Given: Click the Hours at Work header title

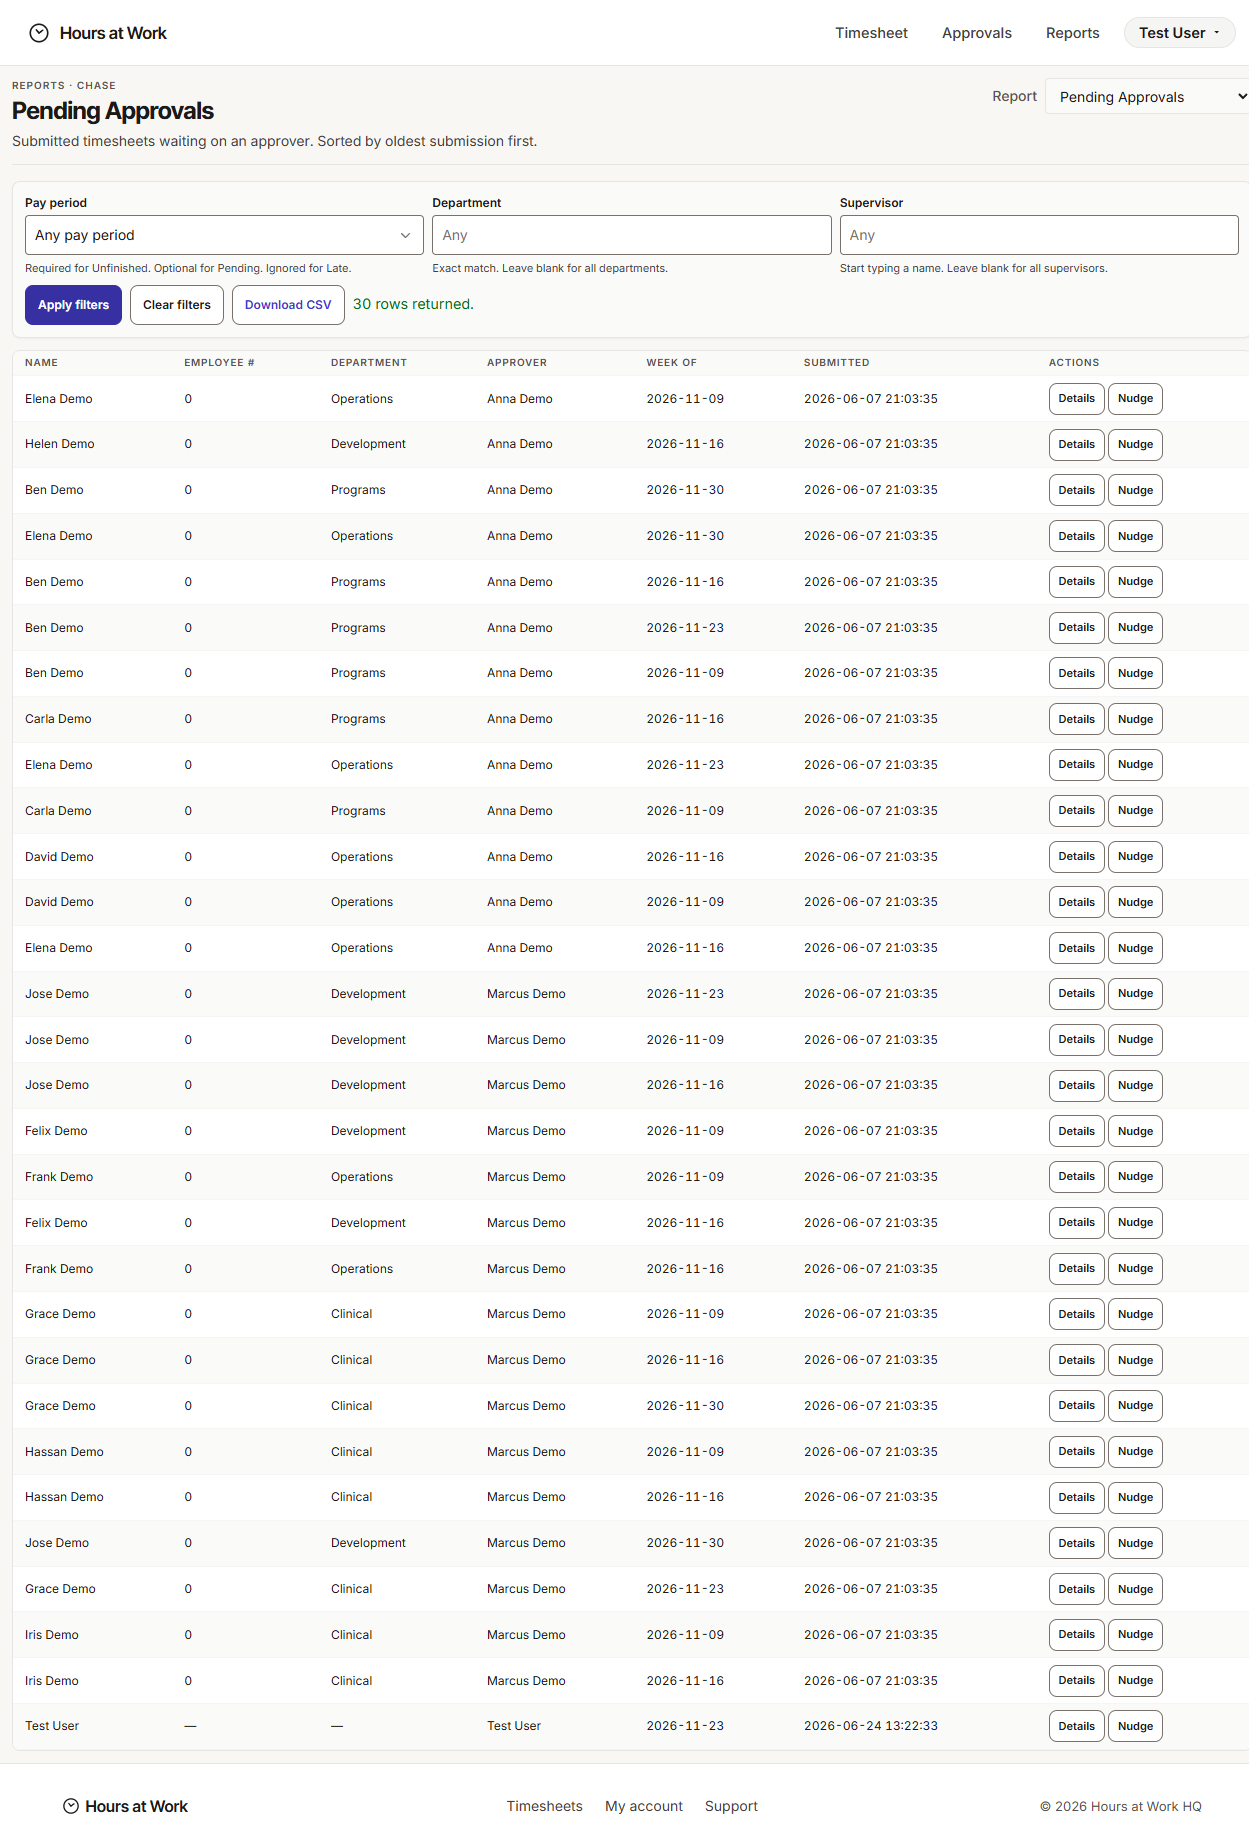Looking at the screenshot, I should 113,33.
